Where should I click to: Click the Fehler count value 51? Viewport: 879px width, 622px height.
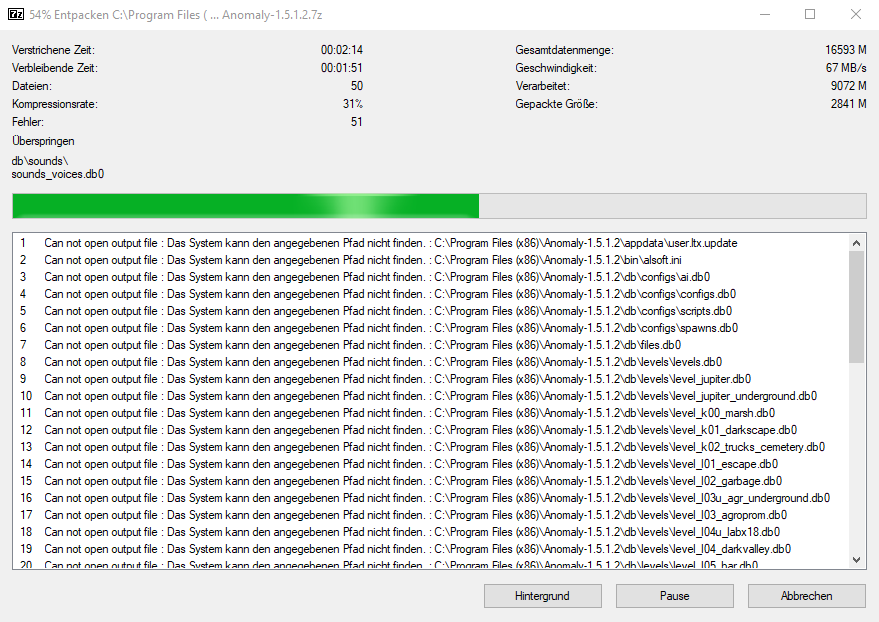tap(357, 122)
